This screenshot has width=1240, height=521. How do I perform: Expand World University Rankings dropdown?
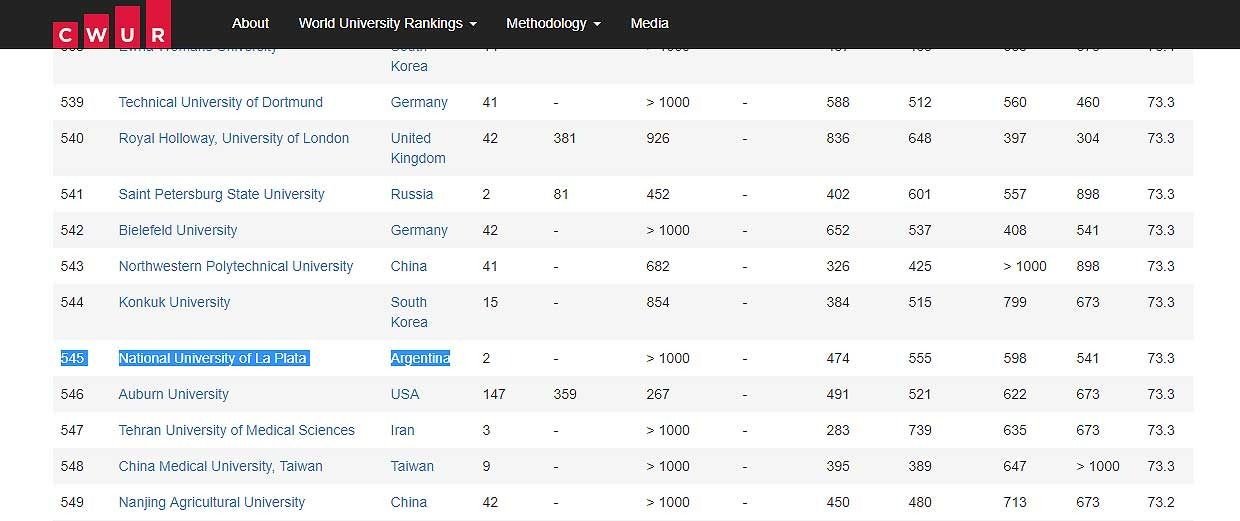[387, 23]
